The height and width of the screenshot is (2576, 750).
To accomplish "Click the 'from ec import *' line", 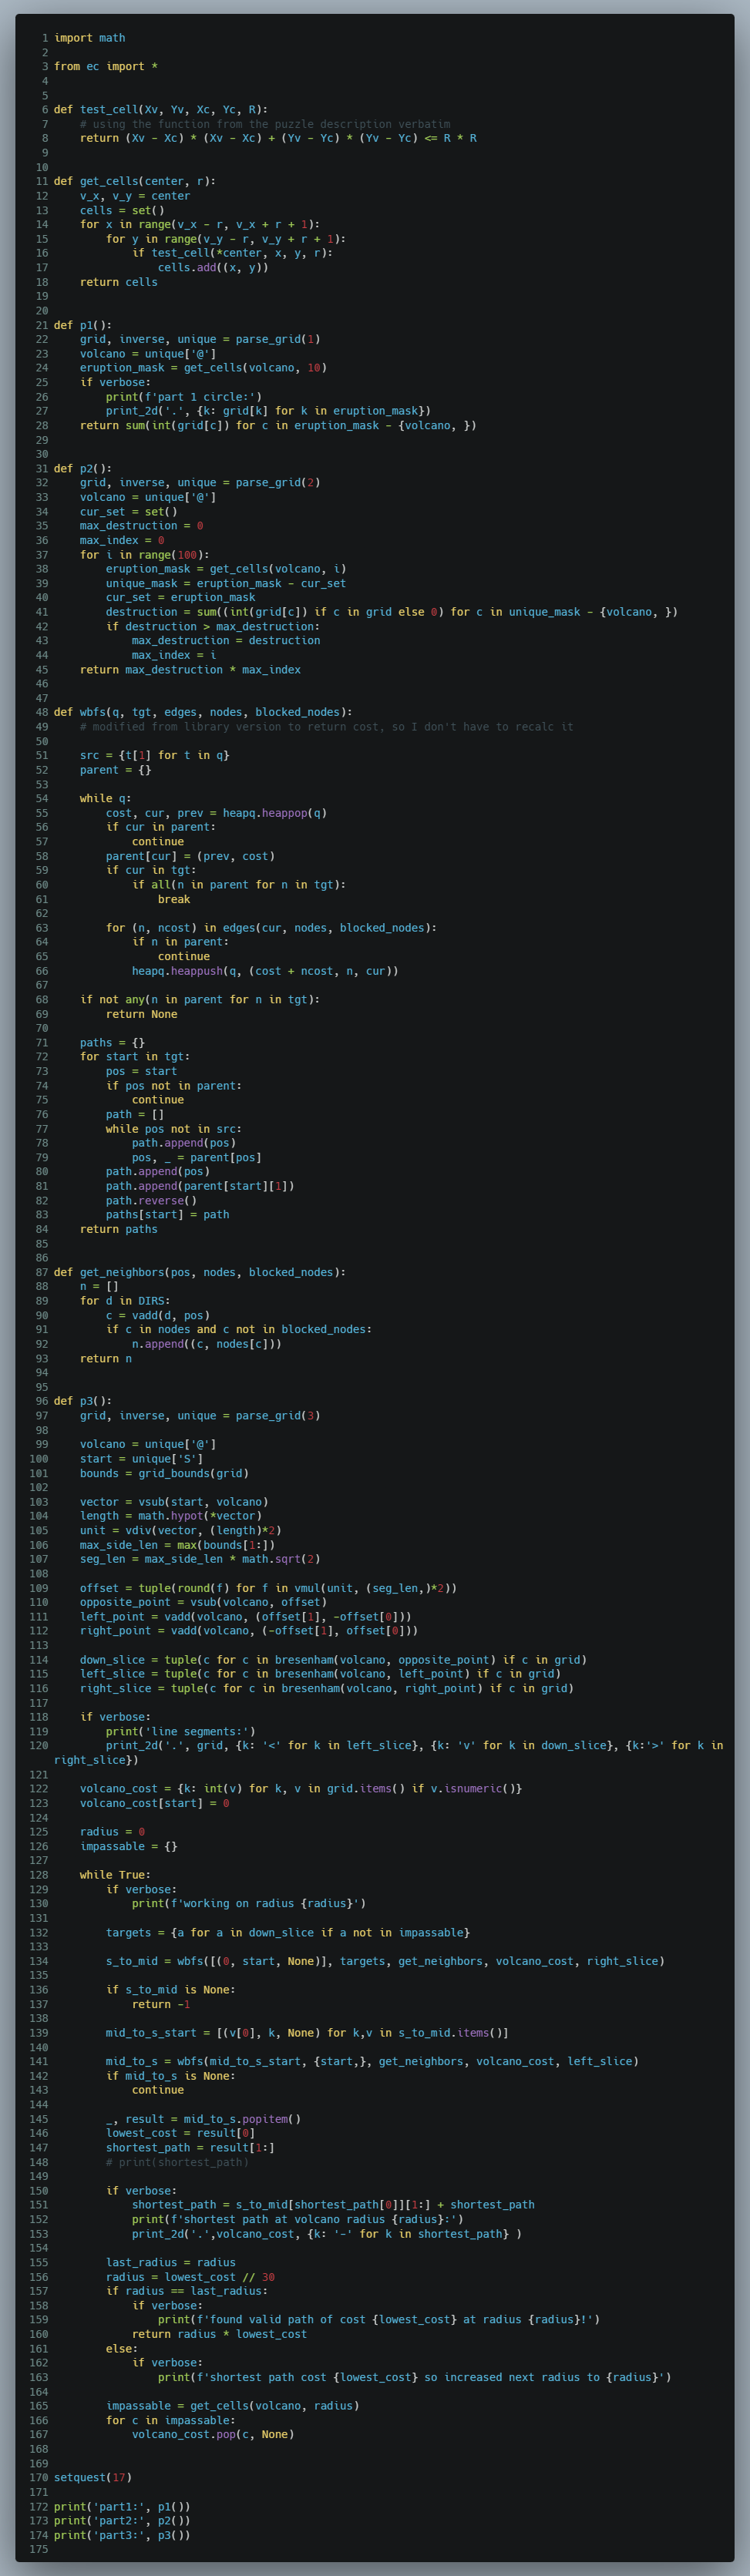I will point(105,67).
